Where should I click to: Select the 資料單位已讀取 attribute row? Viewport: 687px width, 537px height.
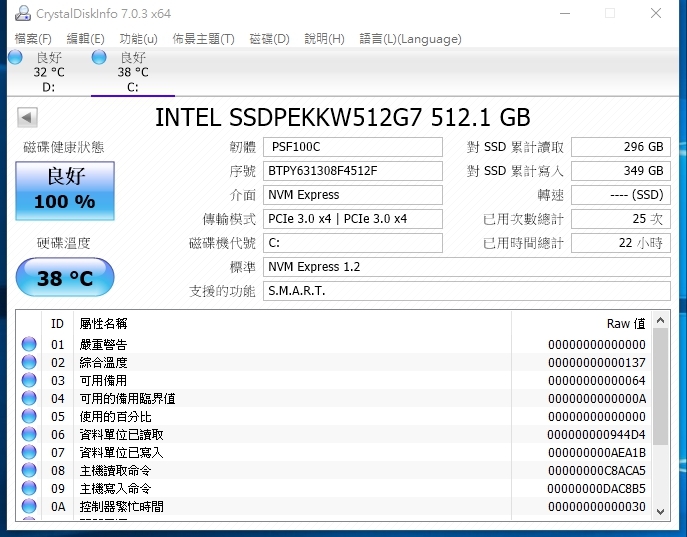click(x=334, y=434)
